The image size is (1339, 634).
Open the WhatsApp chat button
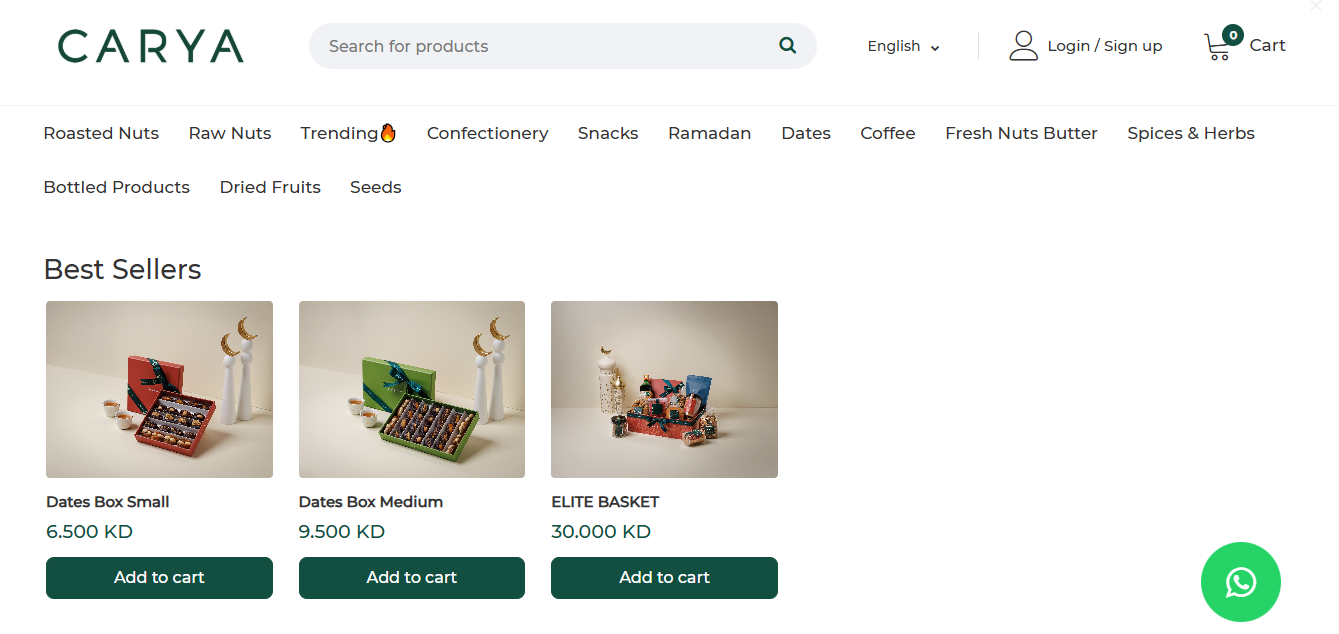coord(1240,582)
